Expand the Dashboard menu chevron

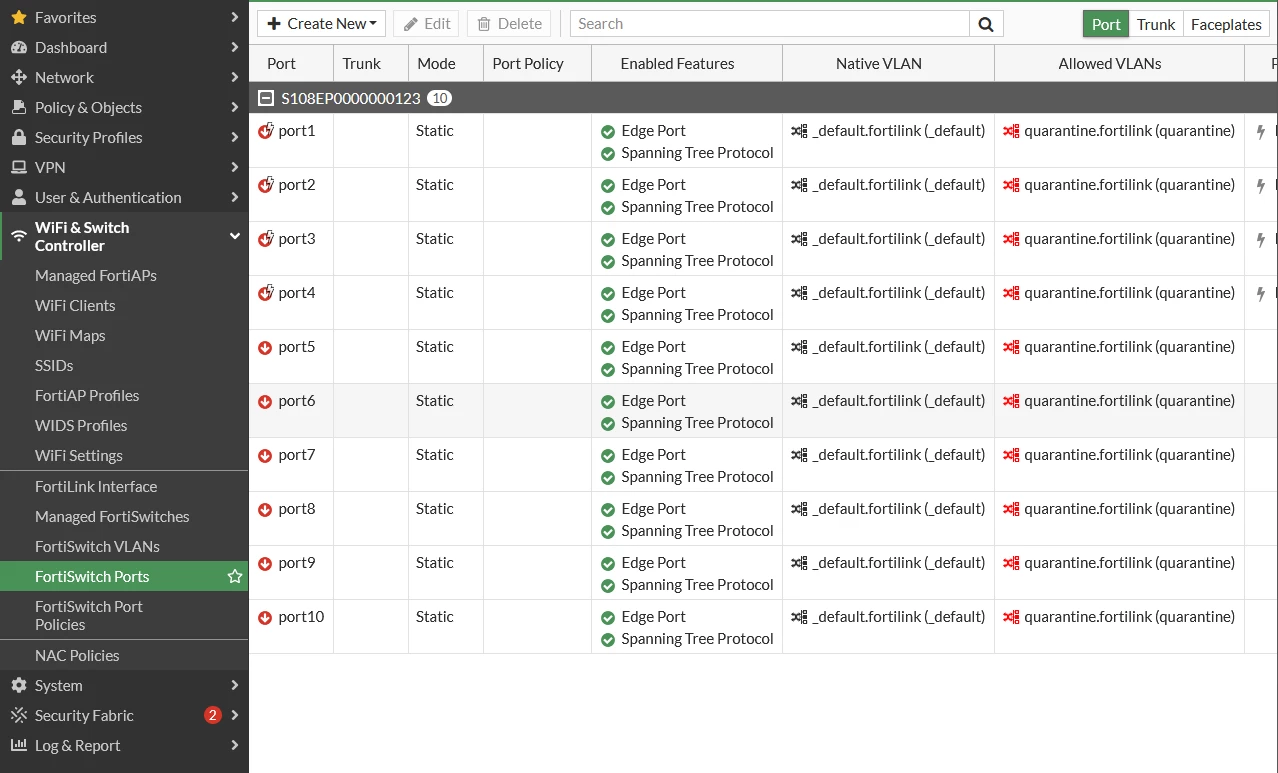pos(235,47)
